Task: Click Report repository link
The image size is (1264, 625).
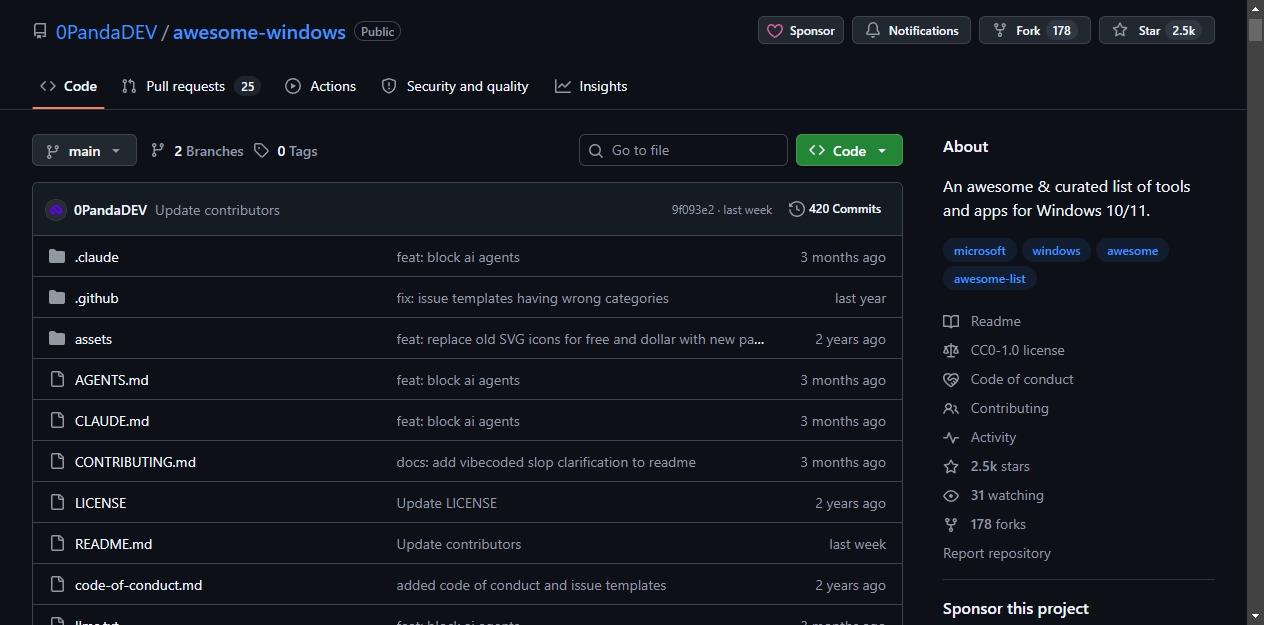Action: (997, 553)
